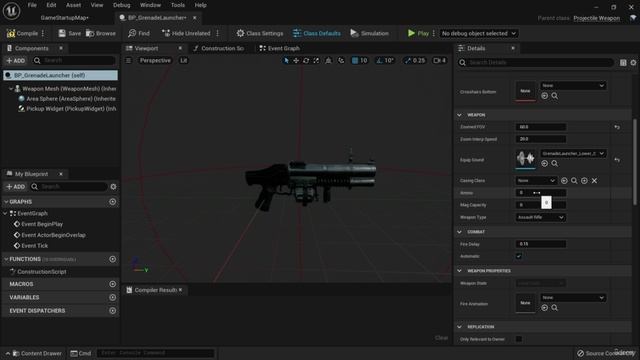Start Simulation mode

[x=369, y=33]
